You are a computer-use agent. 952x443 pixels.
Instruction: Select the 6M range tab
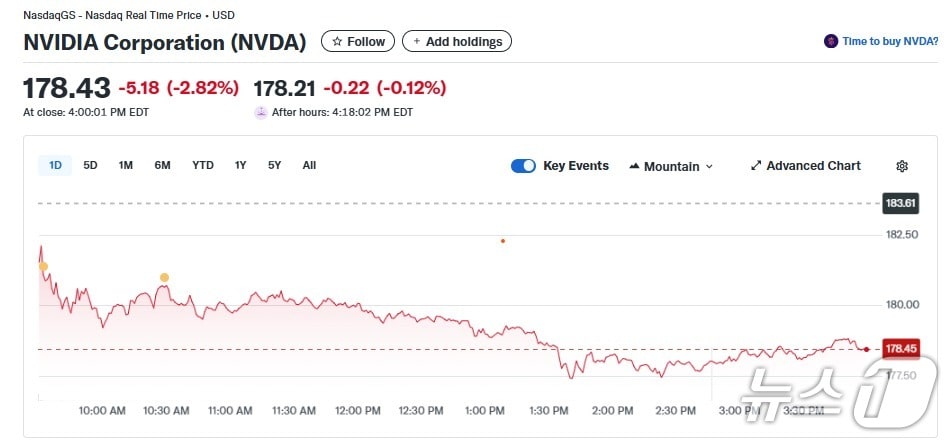(x=162, y=165)
